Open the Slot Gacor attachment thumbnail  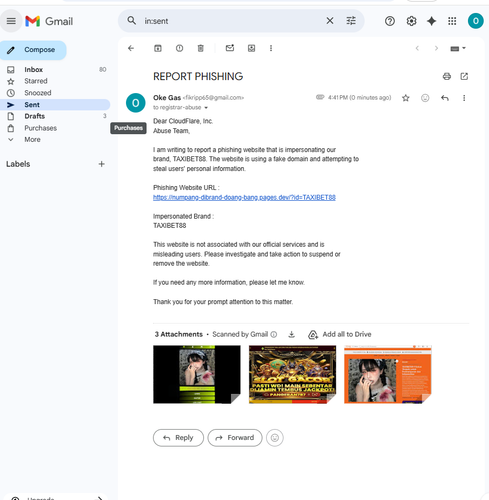pyautogui.click(x=292, y=374)
